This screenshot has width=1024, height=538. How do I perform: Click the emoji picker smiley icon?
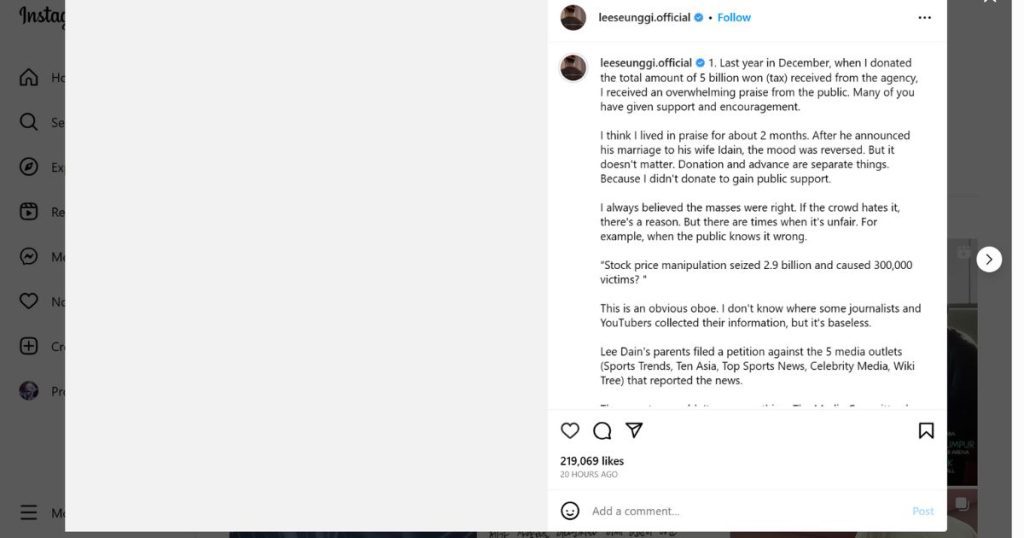click(570, 511)
